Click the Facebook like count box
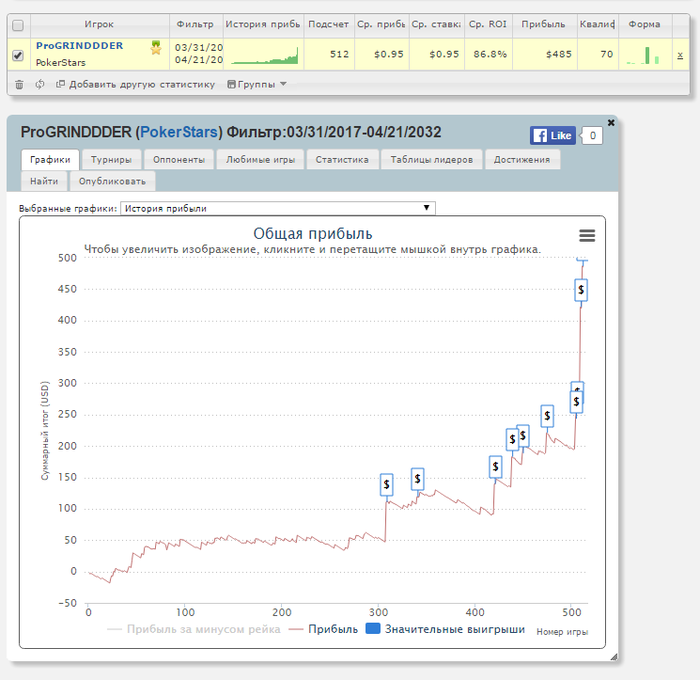The height and width of the screenshot is (680, 700). 592,136
